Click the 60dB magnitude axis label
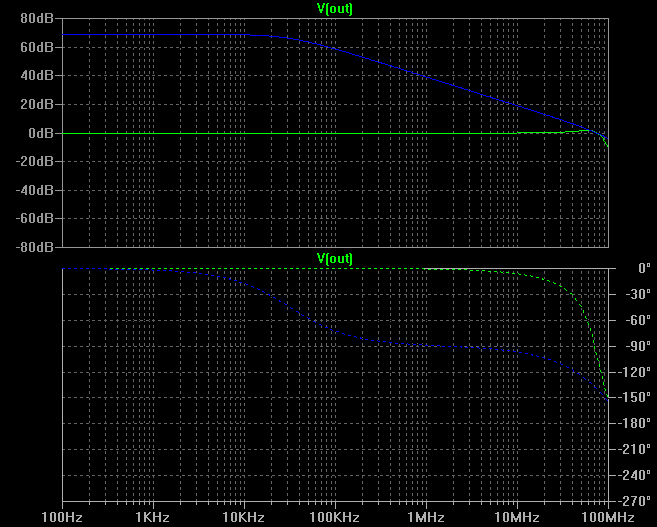Screen dimensions: 657x527 coord(37,47)
